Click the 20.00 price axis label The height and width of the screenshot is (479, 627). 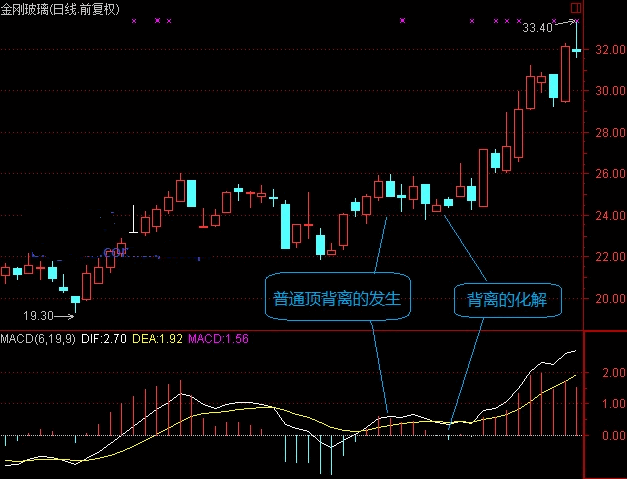pos(610,298)
